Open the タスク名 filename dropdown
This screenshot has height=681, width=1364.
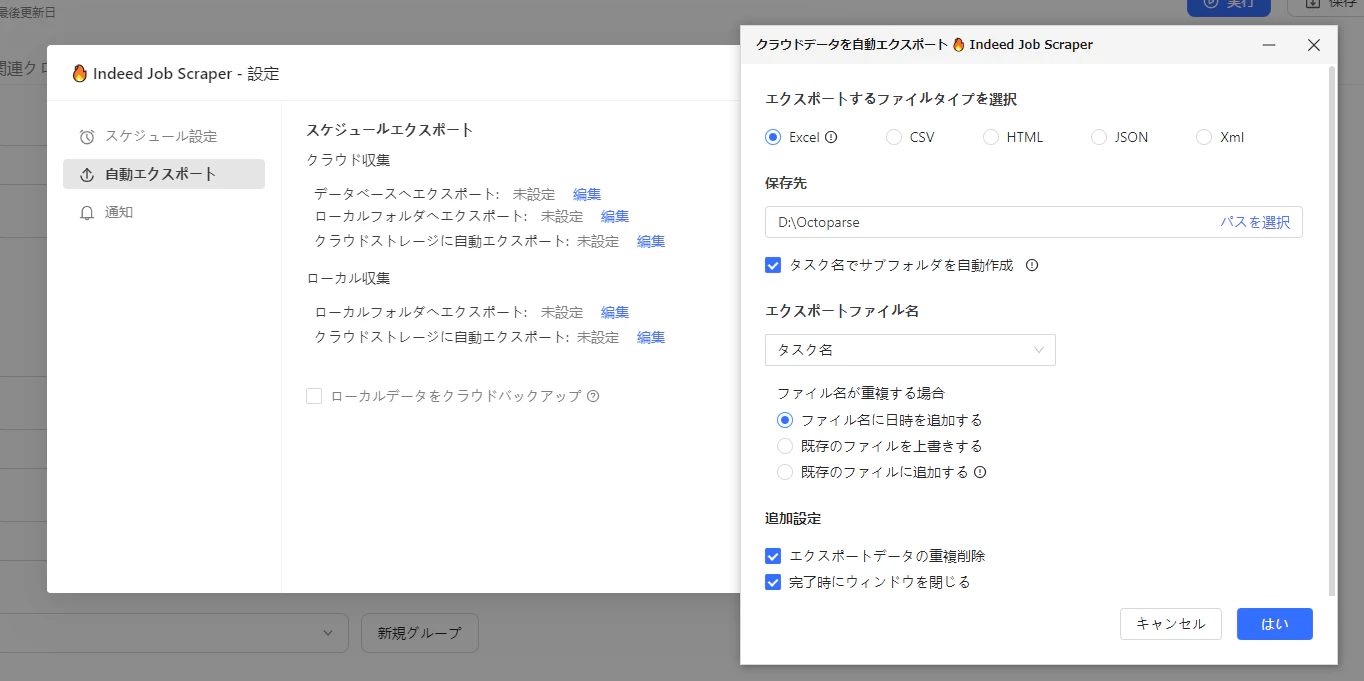pos(909,350)
